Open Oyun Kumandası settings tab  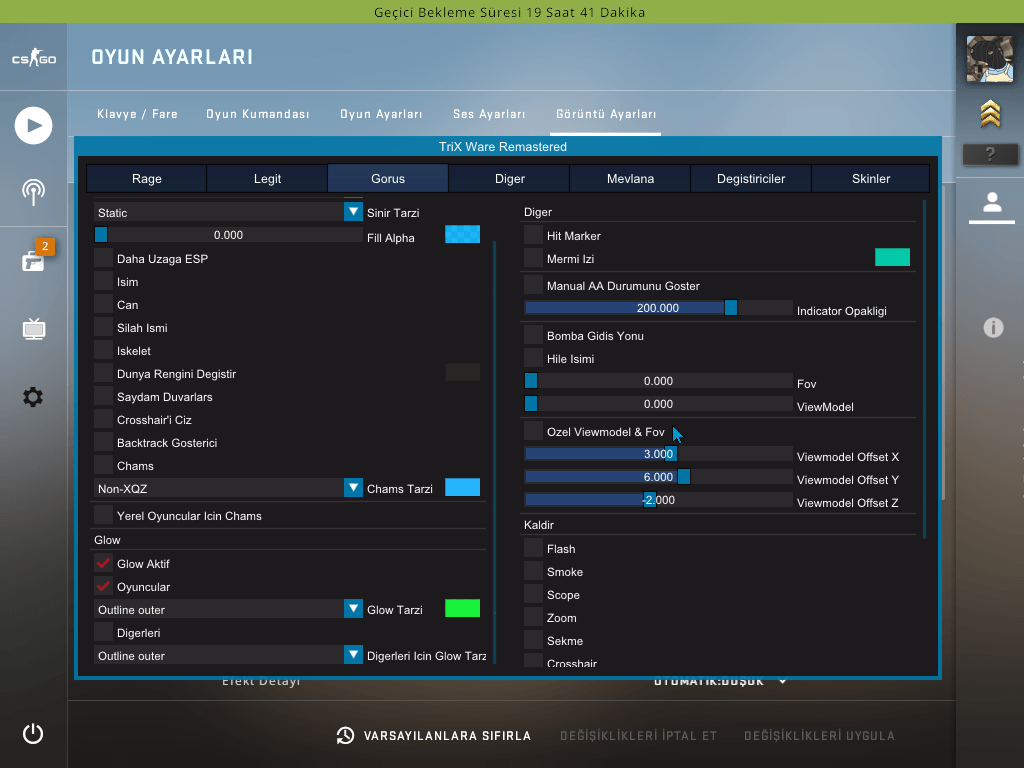258,114
